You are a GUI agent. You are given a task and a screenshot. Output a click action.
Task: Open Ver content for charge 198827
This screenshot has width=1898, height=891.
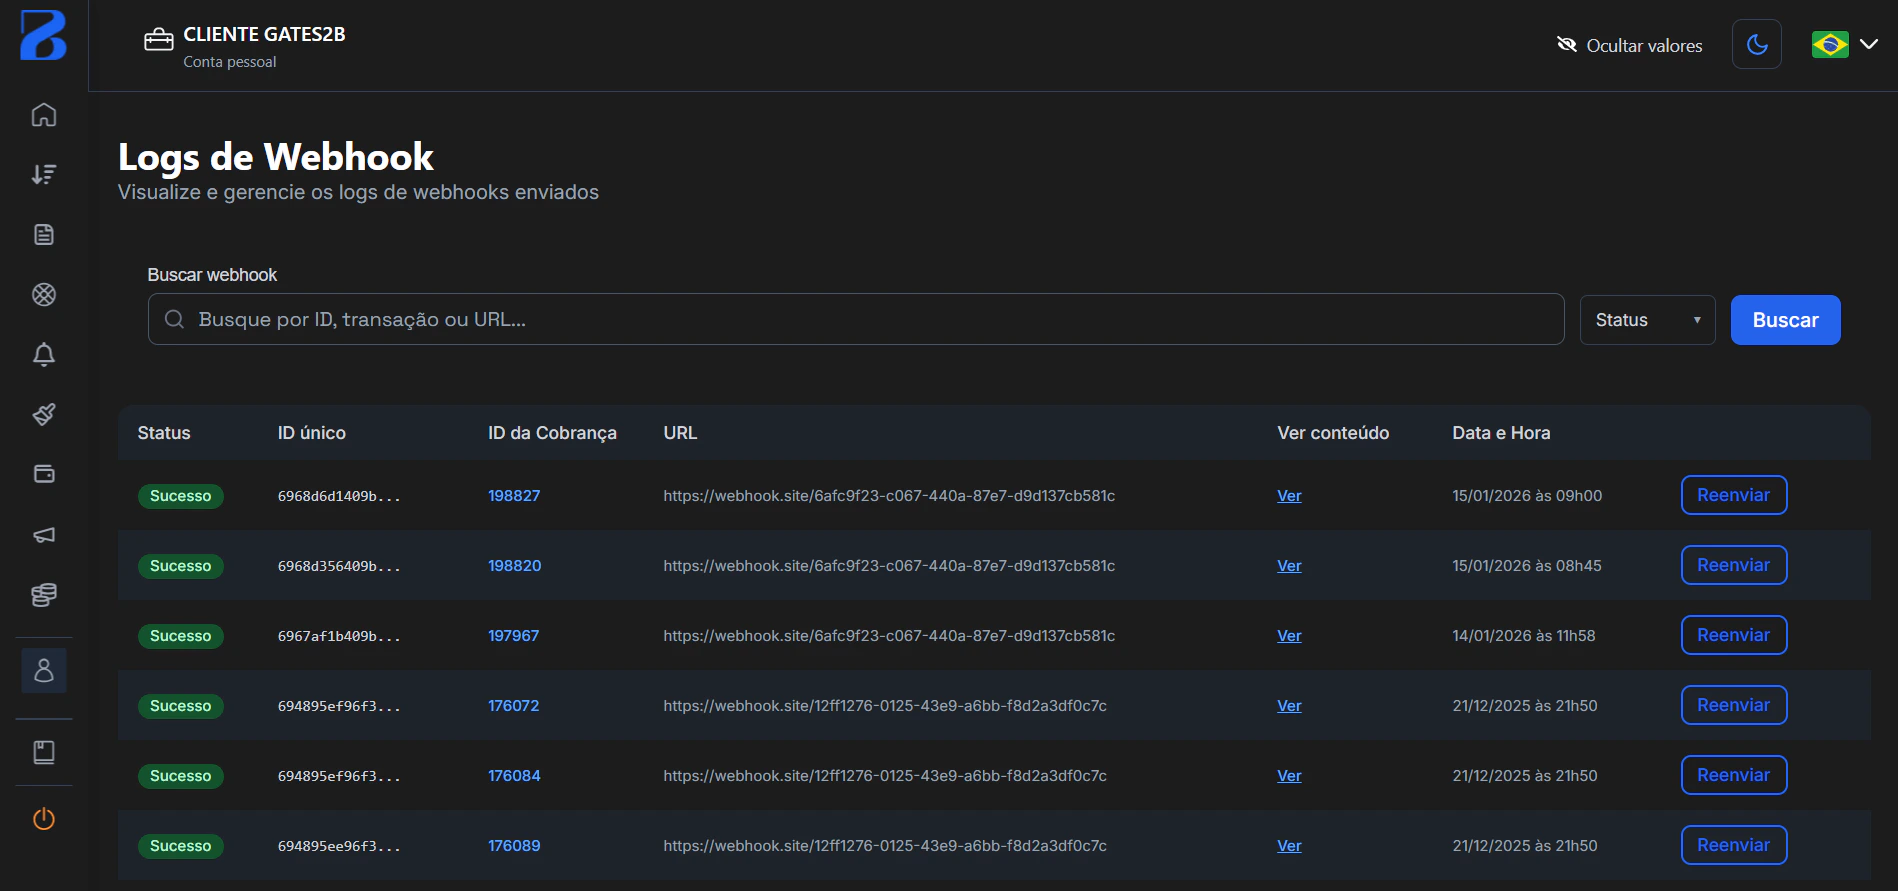[x=1289, y=496]
